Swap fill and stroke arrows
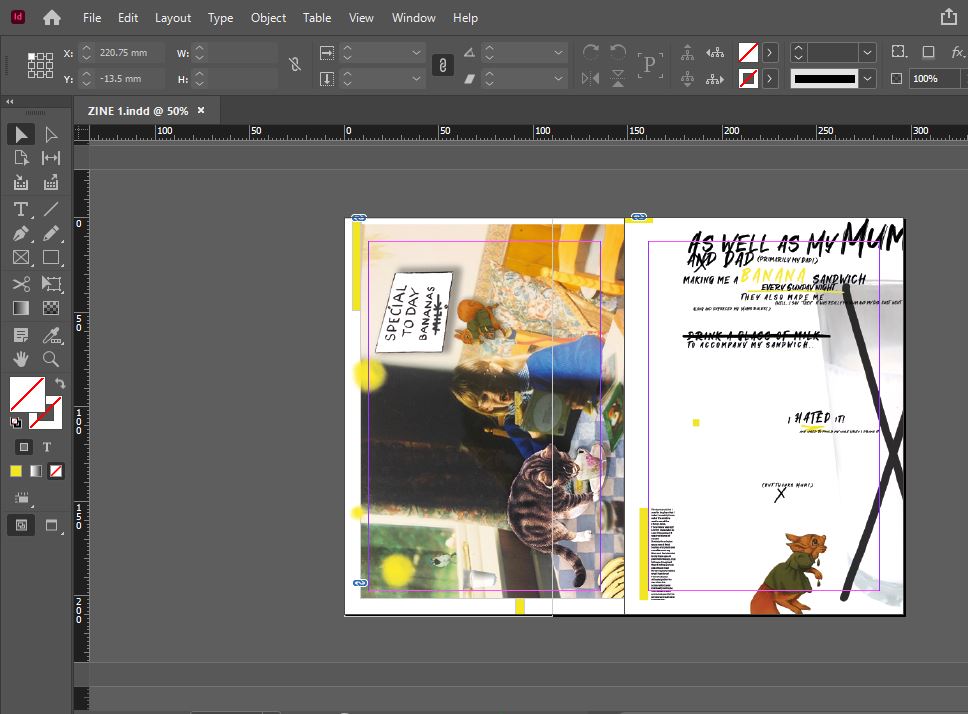This screenshot has height=714, width=968. tap(59, 384)
